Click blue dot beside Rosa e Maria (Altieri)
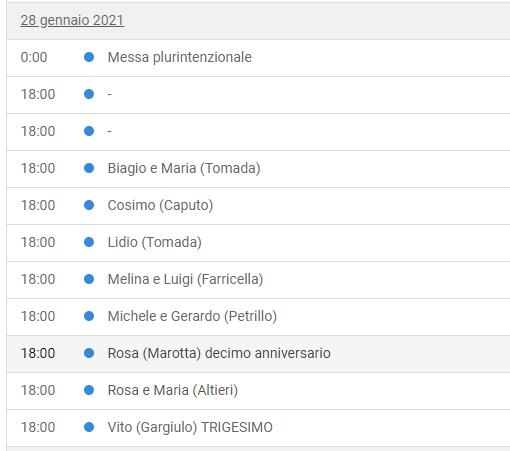 click(89, 390)
